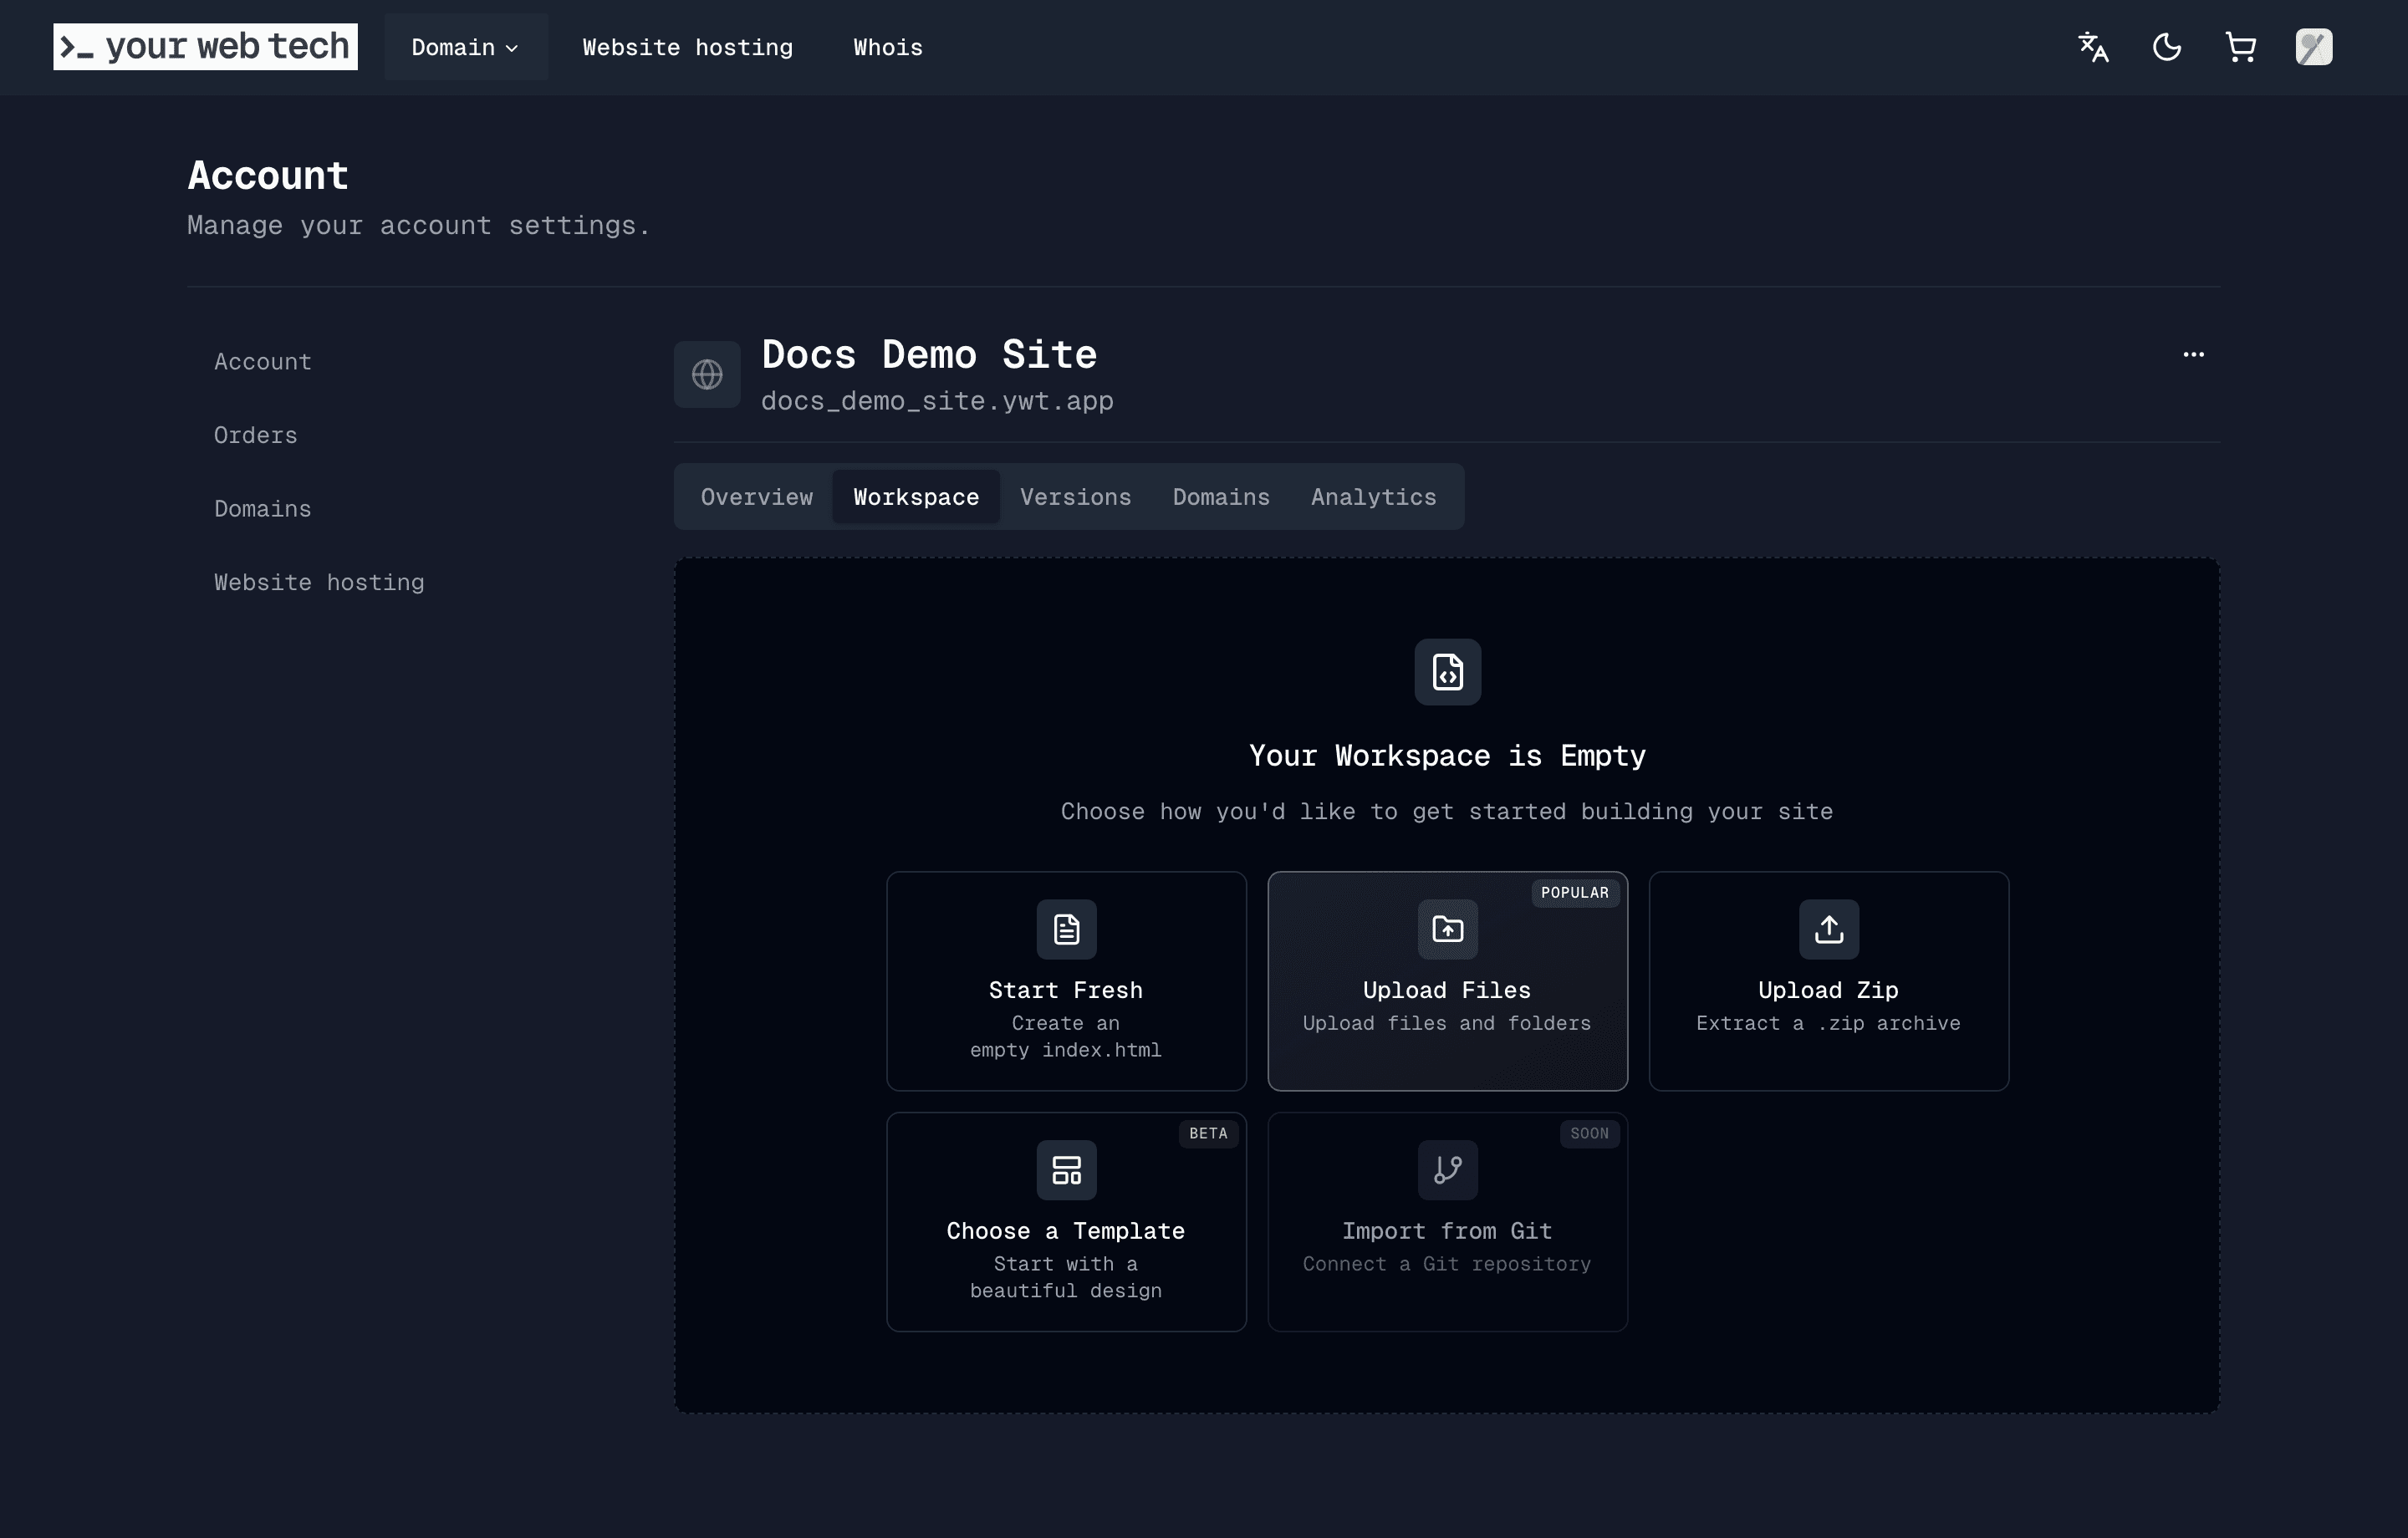Open the shopping cart
The image size is (2408, 1538).
click(x=2241, y=47)
